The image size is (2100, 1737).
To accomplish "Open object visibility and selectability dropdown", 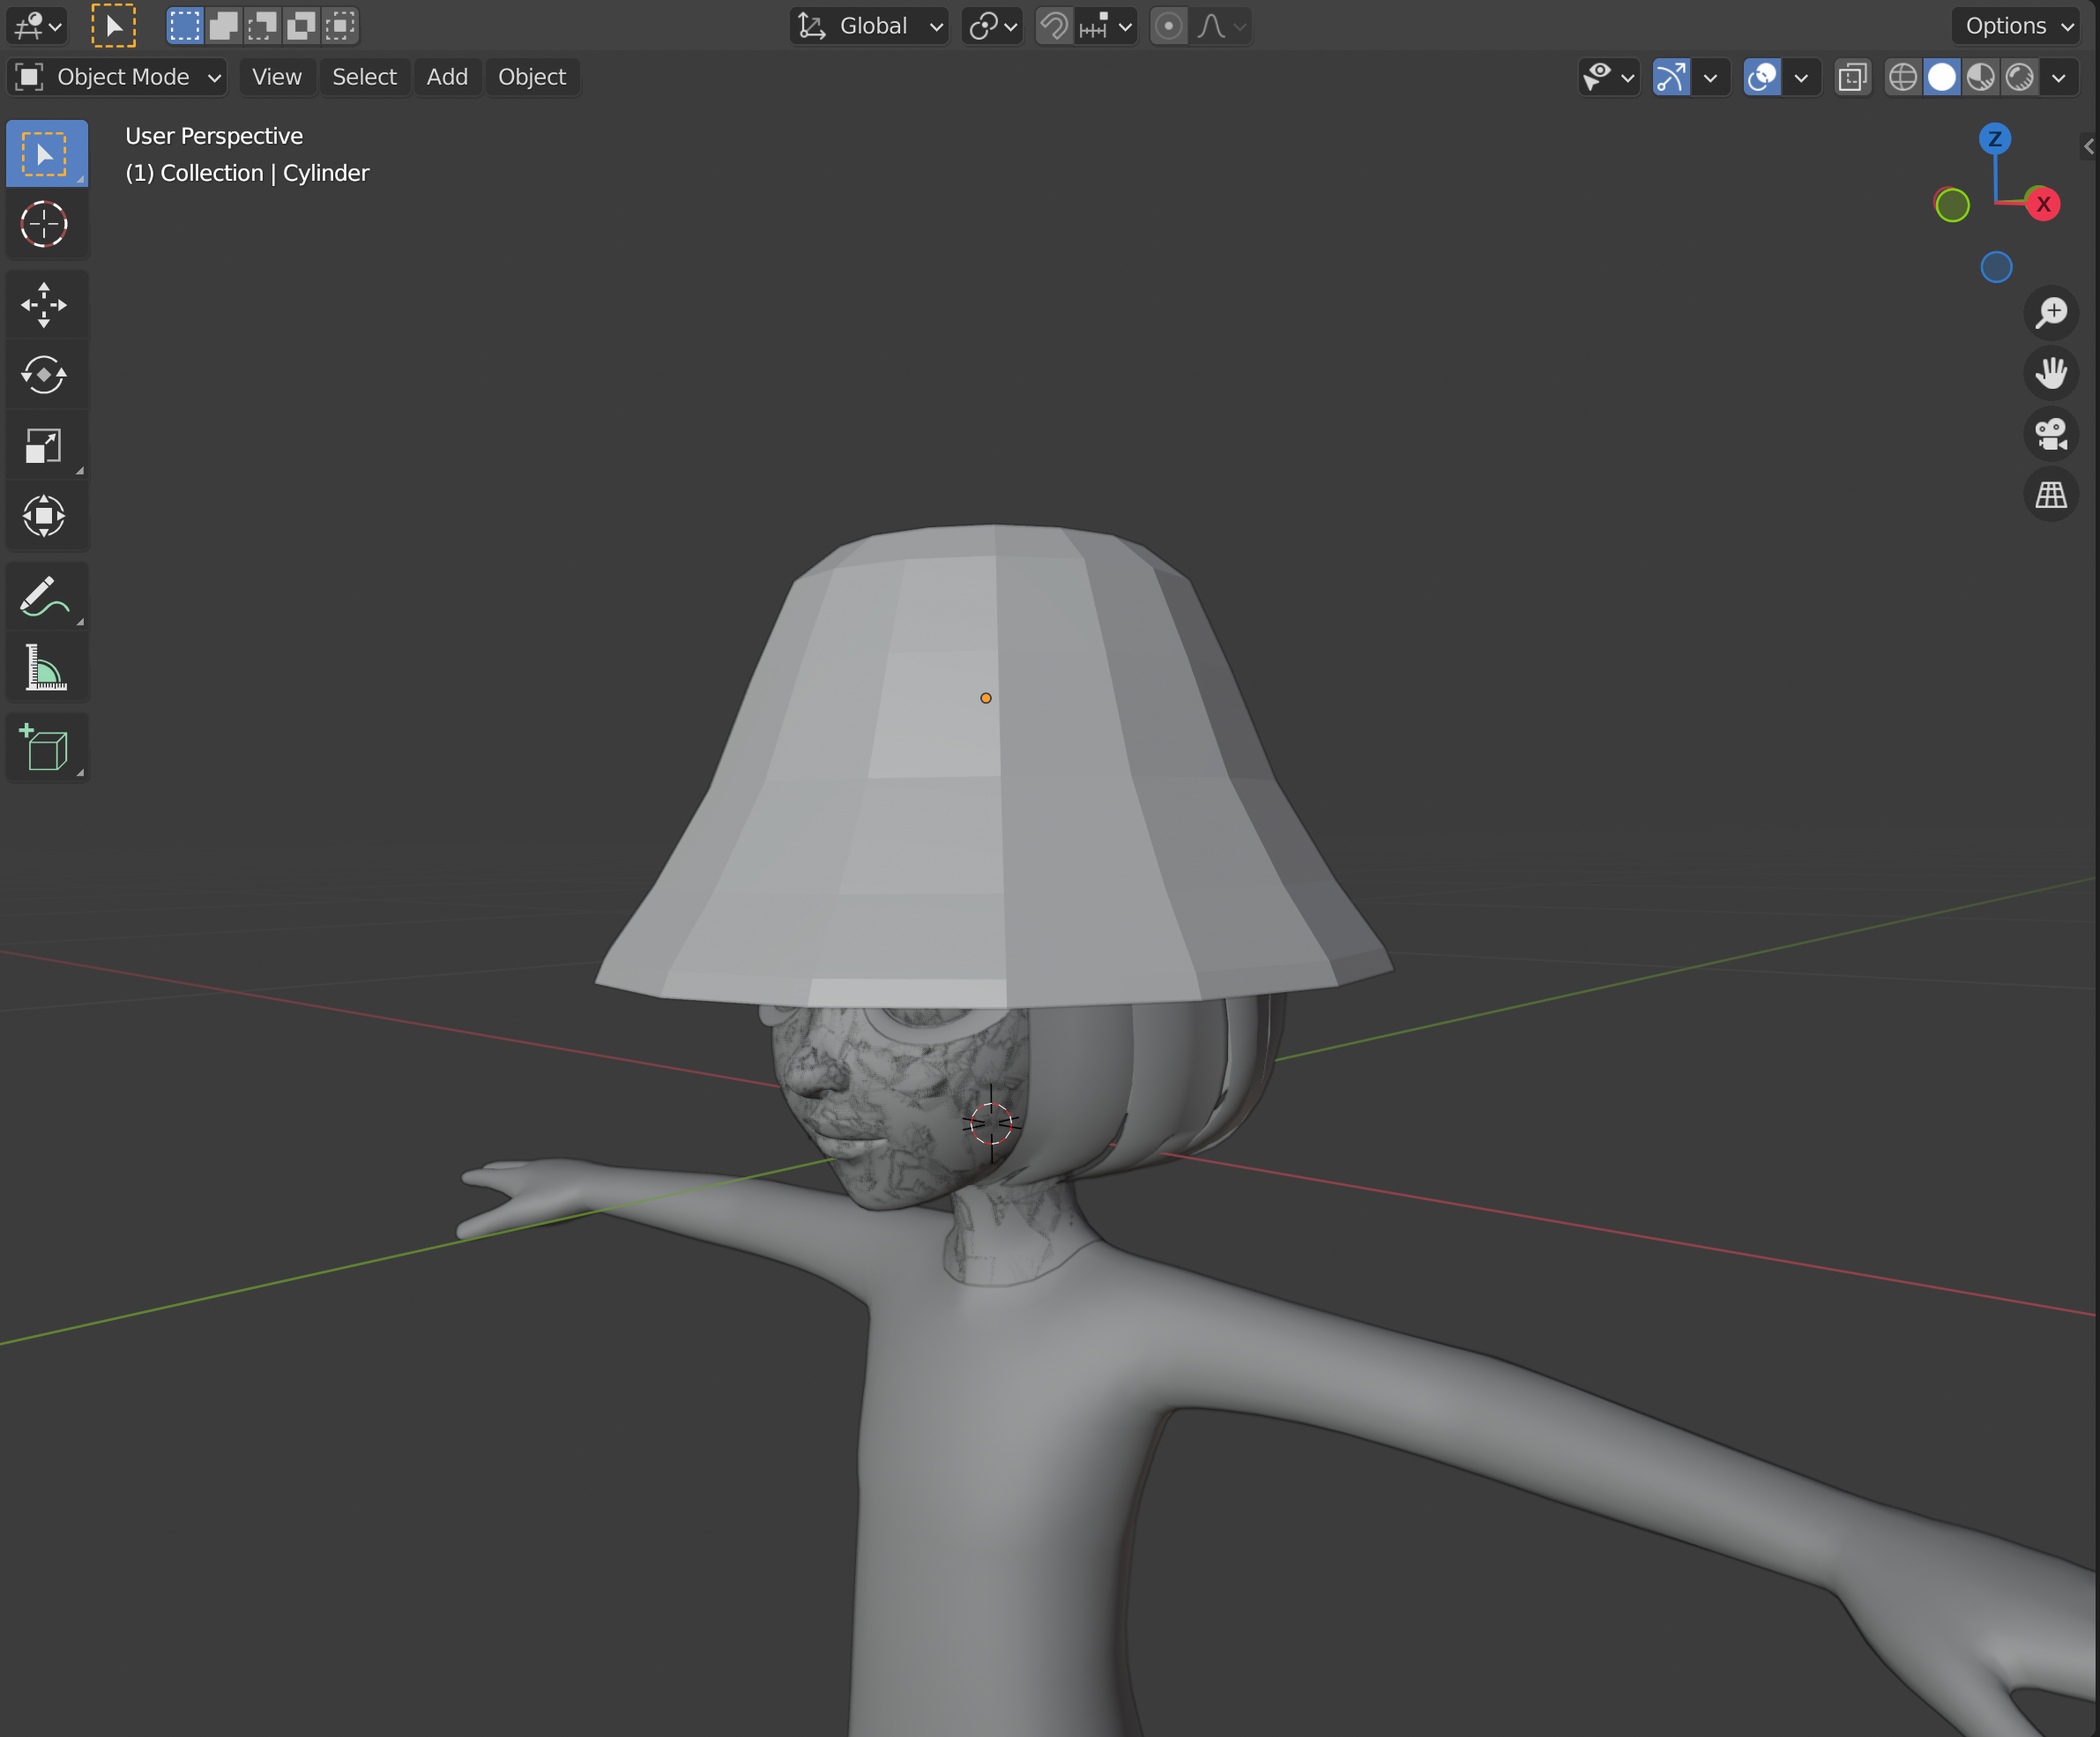I will pos(1608,77).
